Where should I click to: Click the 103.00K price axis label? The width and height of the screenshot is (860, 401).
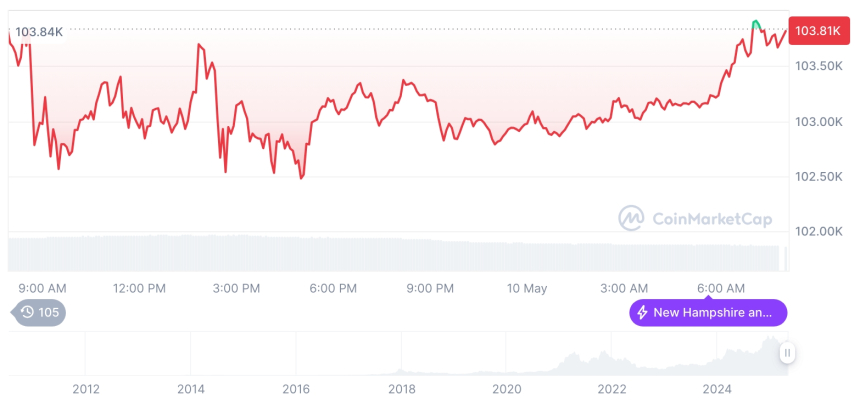(818, 122)
